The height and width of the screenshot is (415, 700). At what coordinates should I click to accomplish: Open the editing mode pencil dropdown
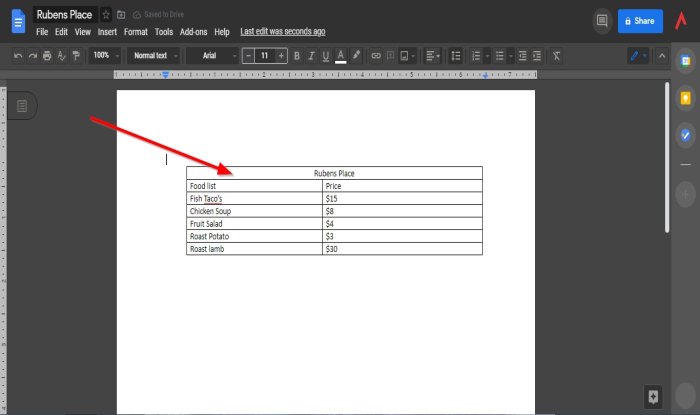[x=638, y=56]
